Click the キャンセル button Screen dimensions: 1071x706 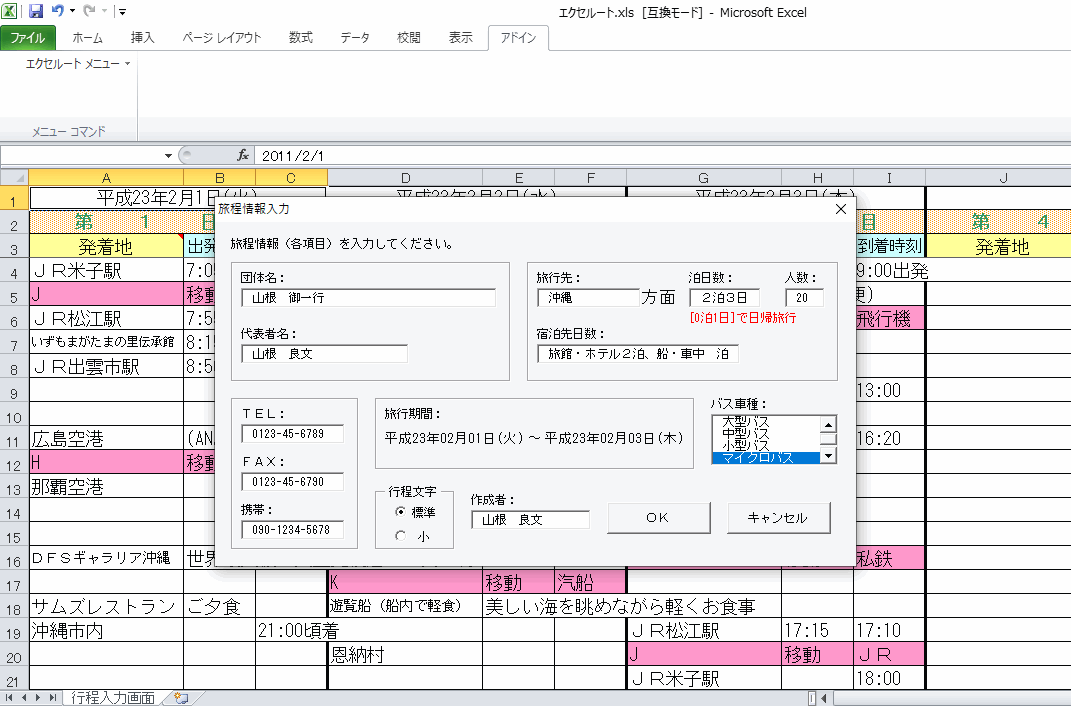click(779, 518)
